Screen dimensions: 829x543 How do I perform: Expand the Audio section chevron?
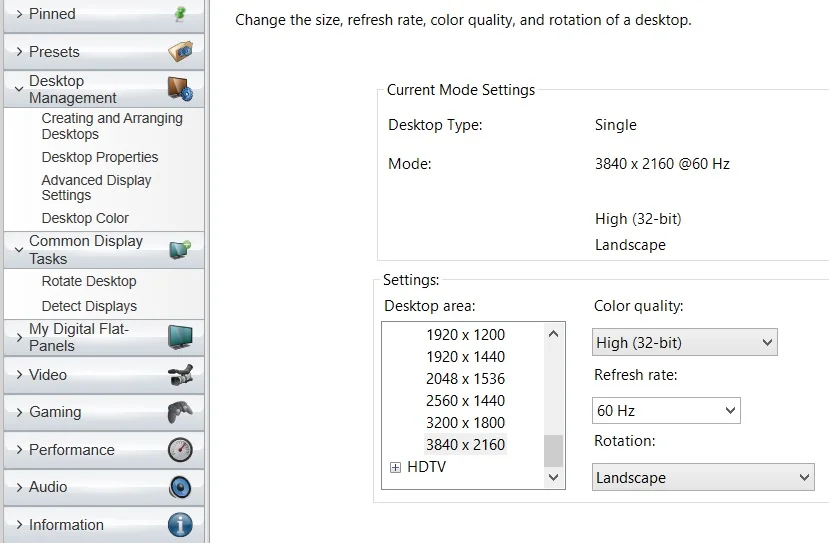(x=19, y=487)
